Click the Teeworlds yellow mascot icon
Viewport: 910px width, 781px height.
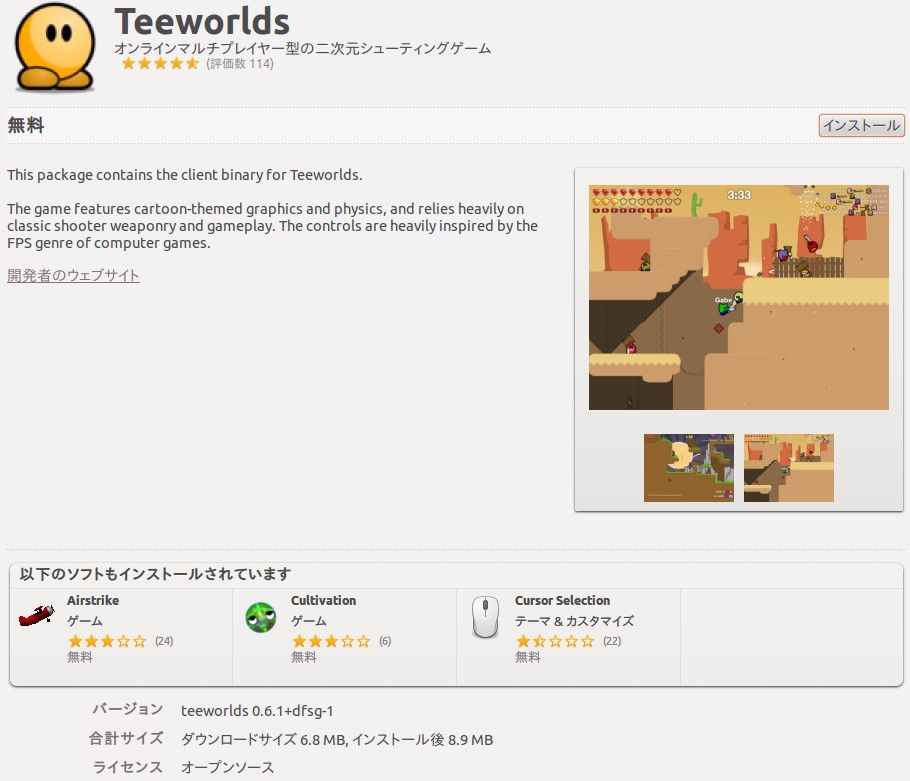pyautogui.click(x=55, y=46)
